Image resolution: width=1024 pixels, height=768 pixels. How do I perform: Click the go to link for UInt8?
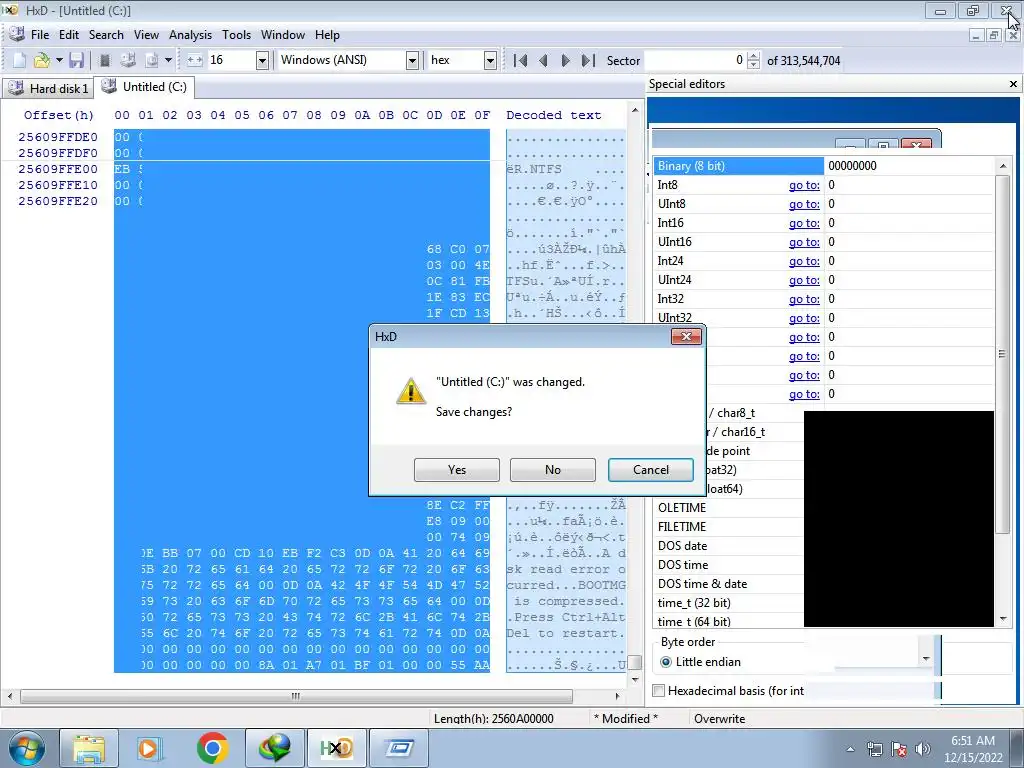[x=804, y=204]
